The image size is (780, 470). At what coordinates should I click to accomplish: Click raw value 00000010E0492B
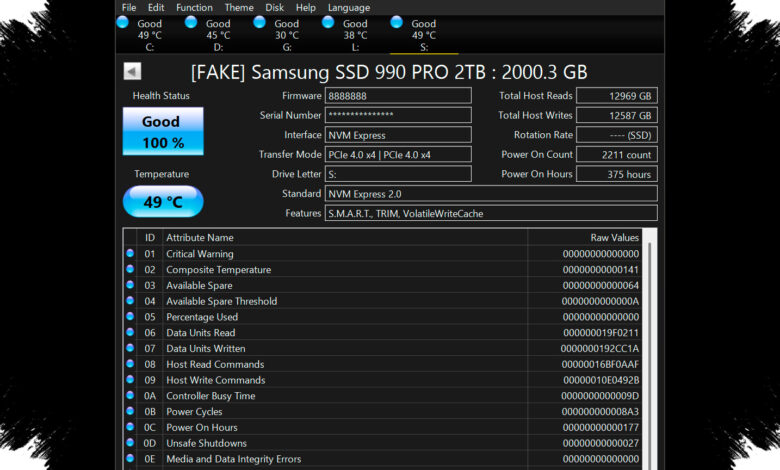click(x=601, y=380)
